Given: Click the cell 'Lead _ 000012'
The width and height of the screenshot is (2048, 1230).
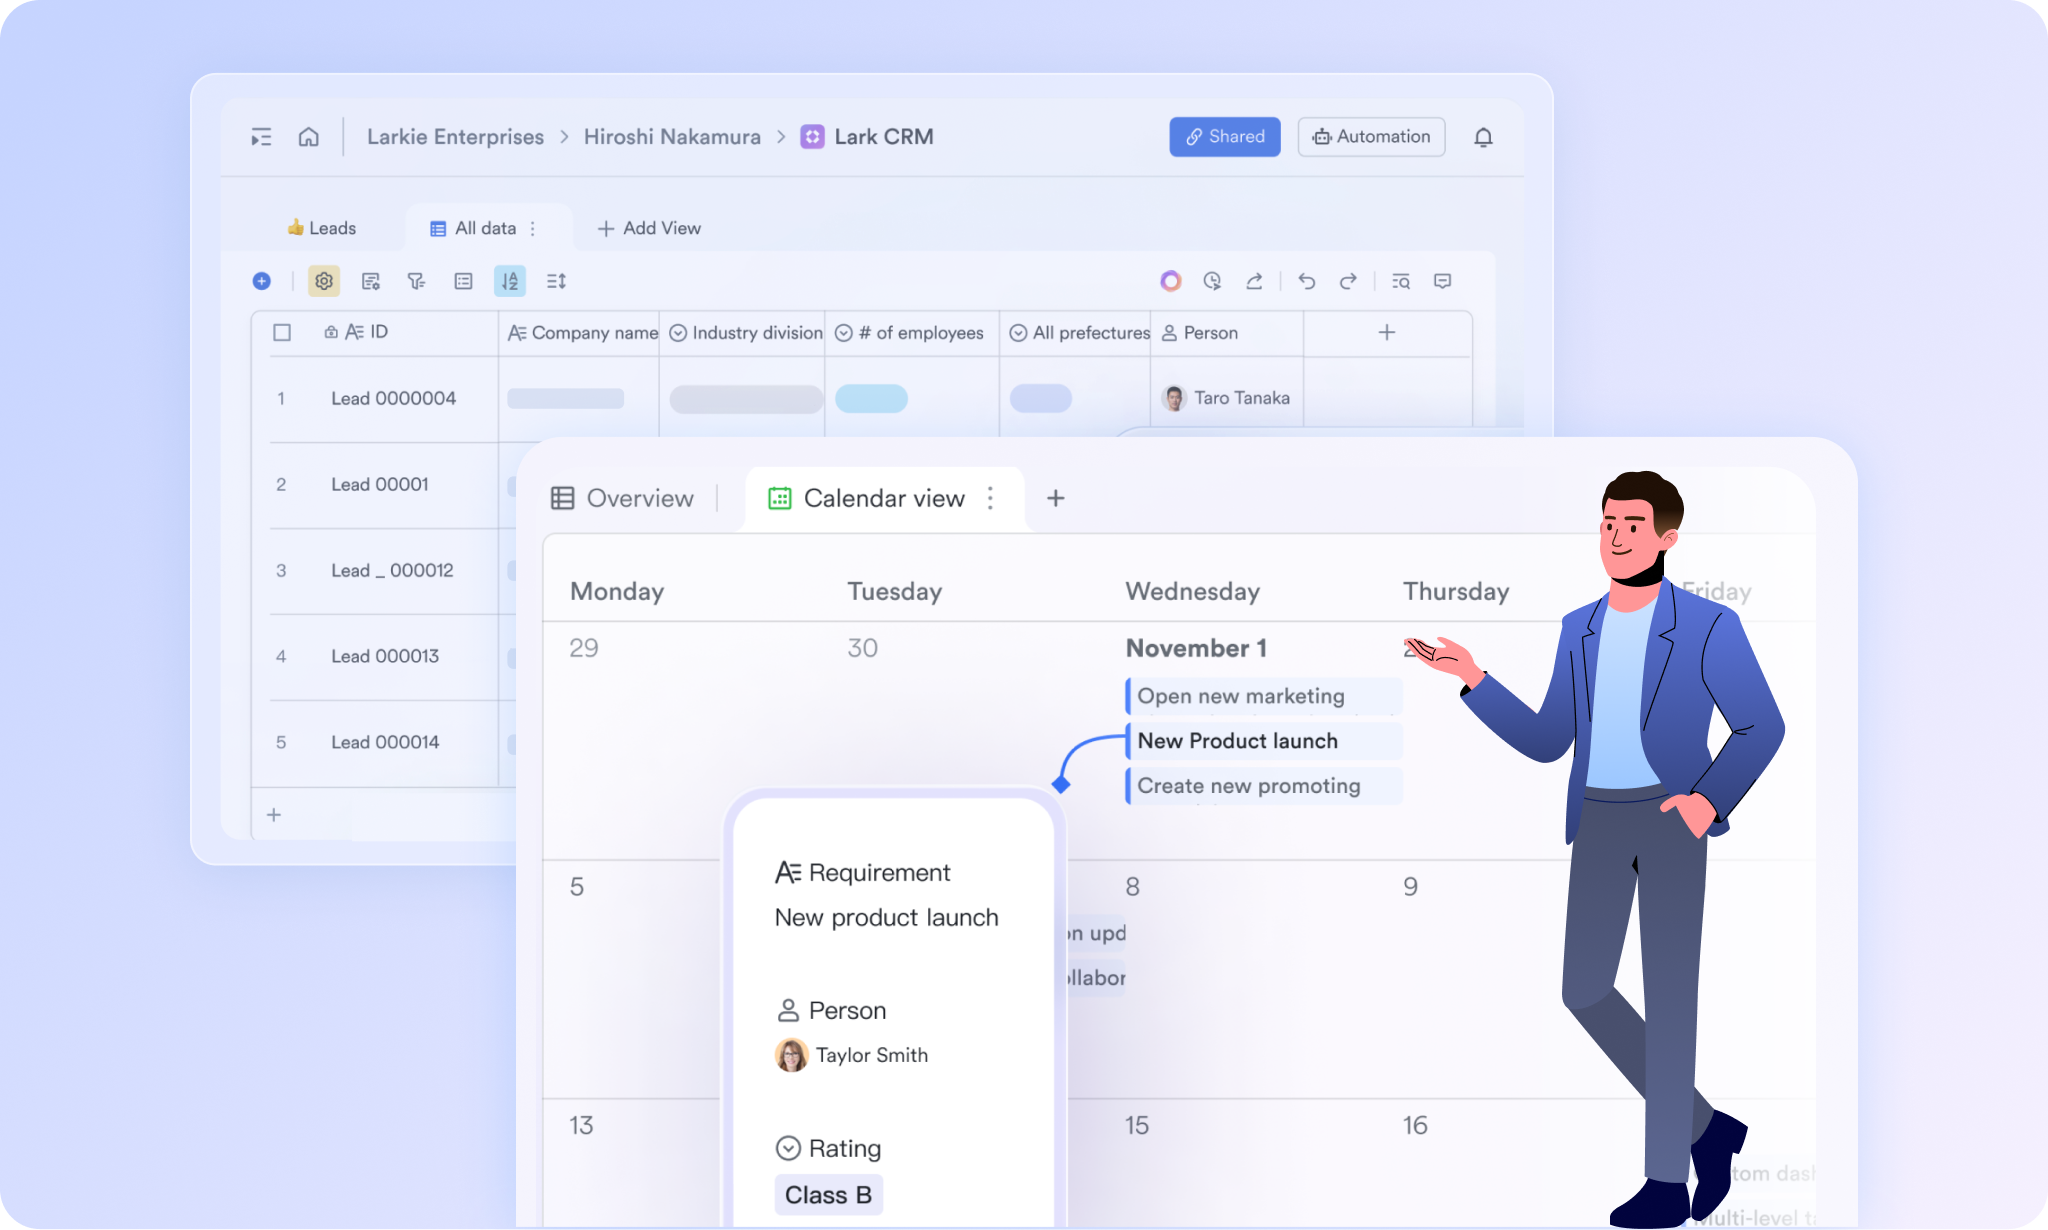Looking at the screenshot, I should click(x=392, y=571).
